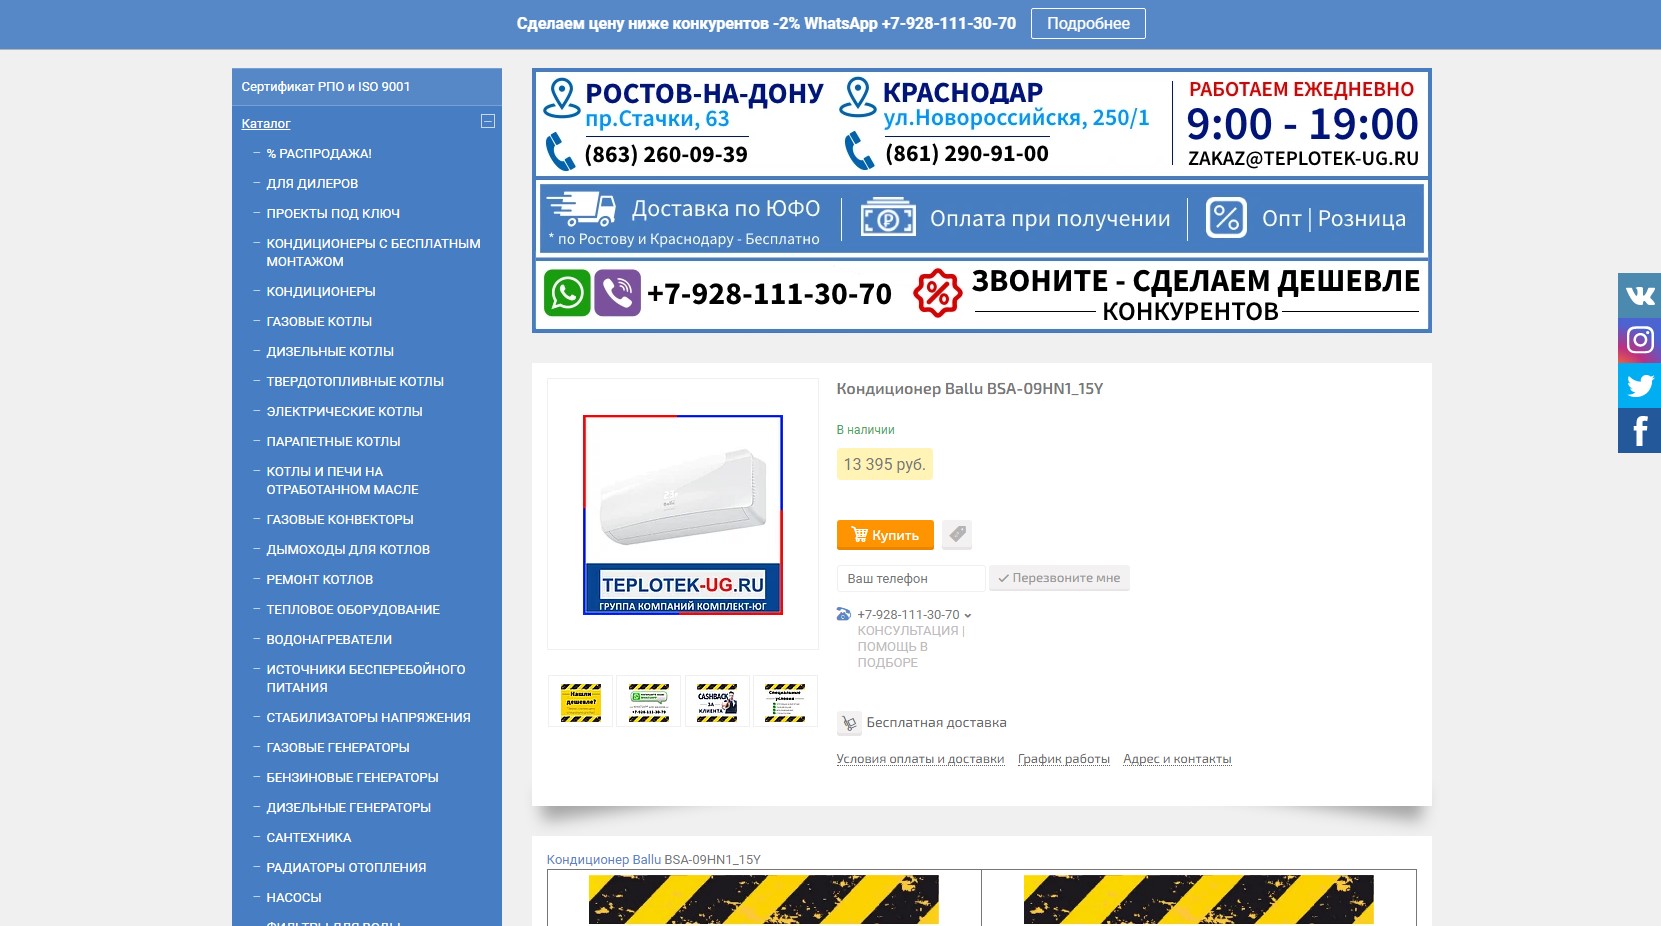Image resolution: width=1661 pixels, height=926 pixels.
Task: Expand the +7-928-111-30-70 phone dropdown arrow
Action: click(x=967, y=615)
